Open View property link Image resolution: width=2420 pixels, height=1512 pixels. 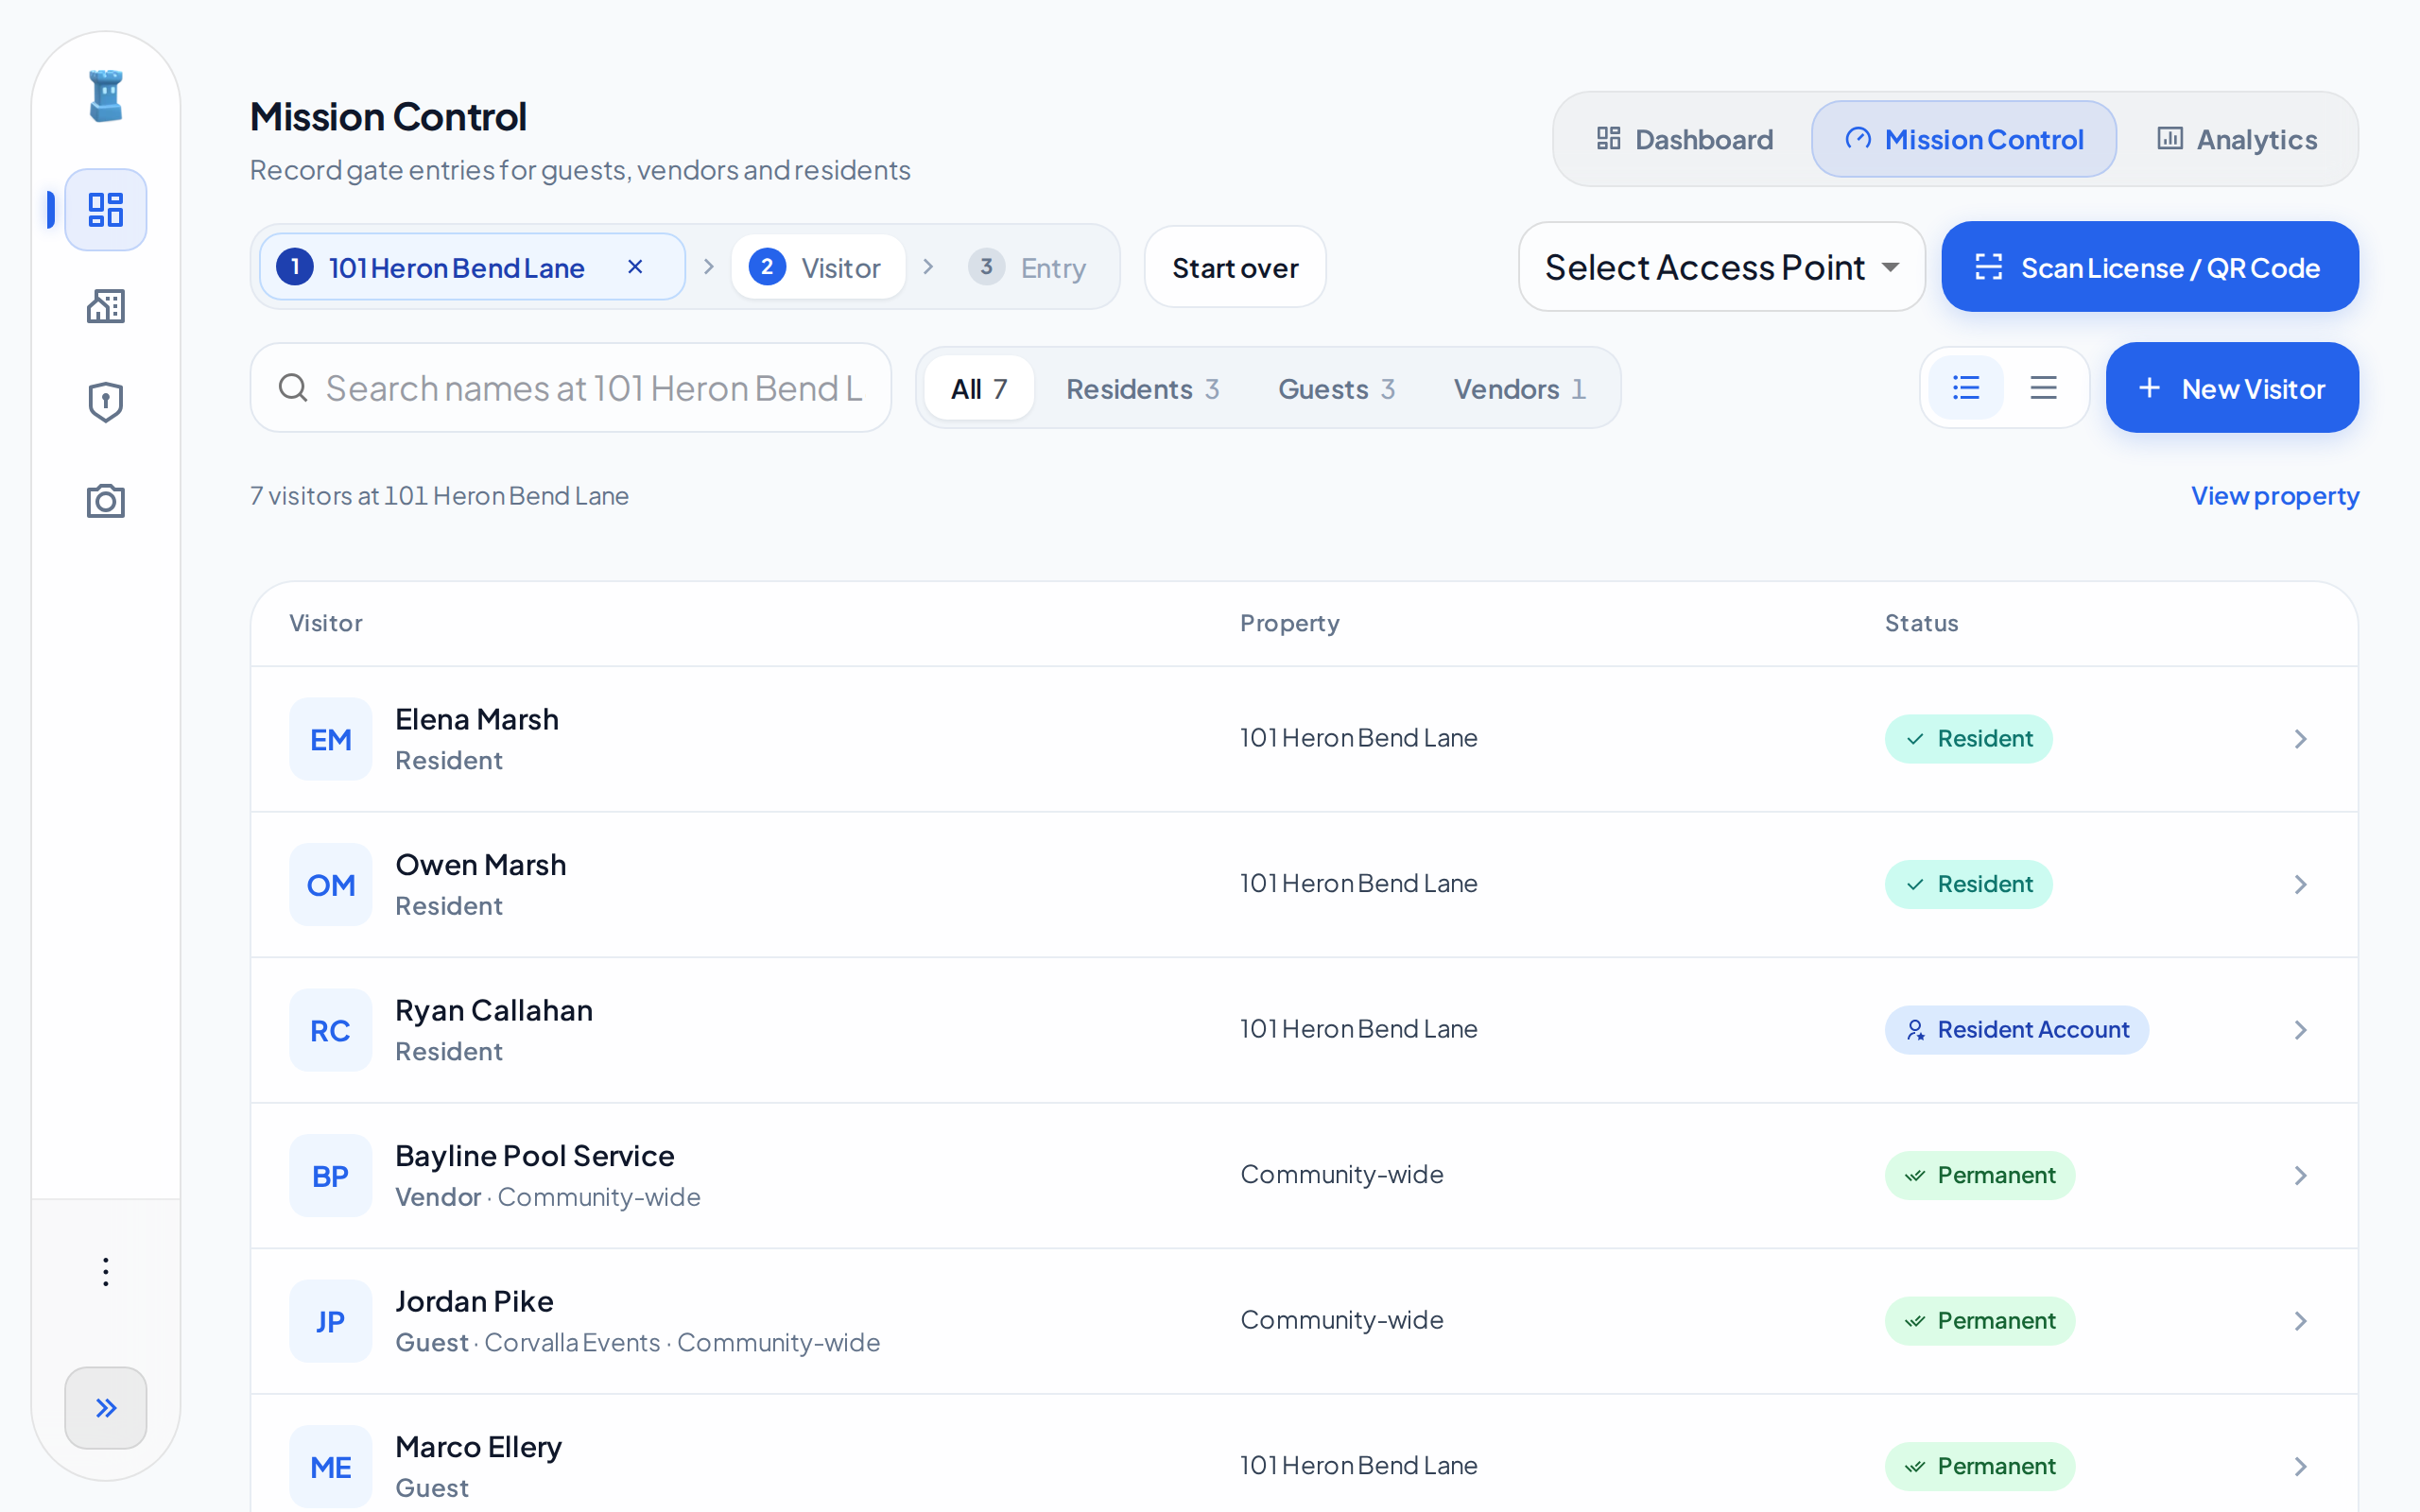pos(2275,496)
